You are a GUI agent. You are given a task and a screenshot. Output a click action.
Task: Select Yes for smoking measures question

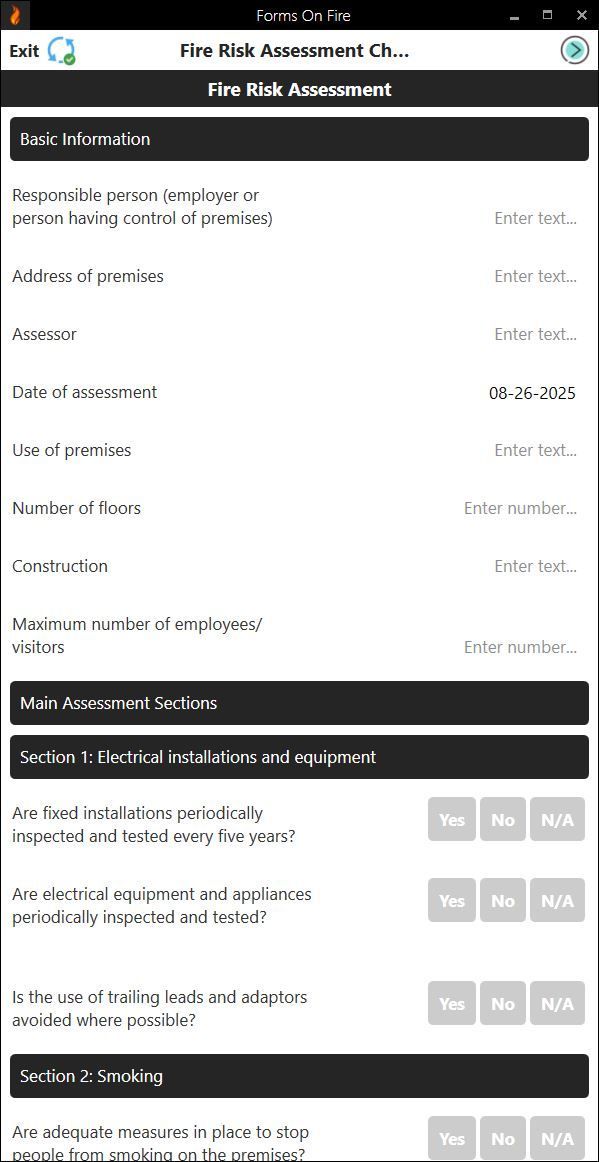[x=451, y=1138]
